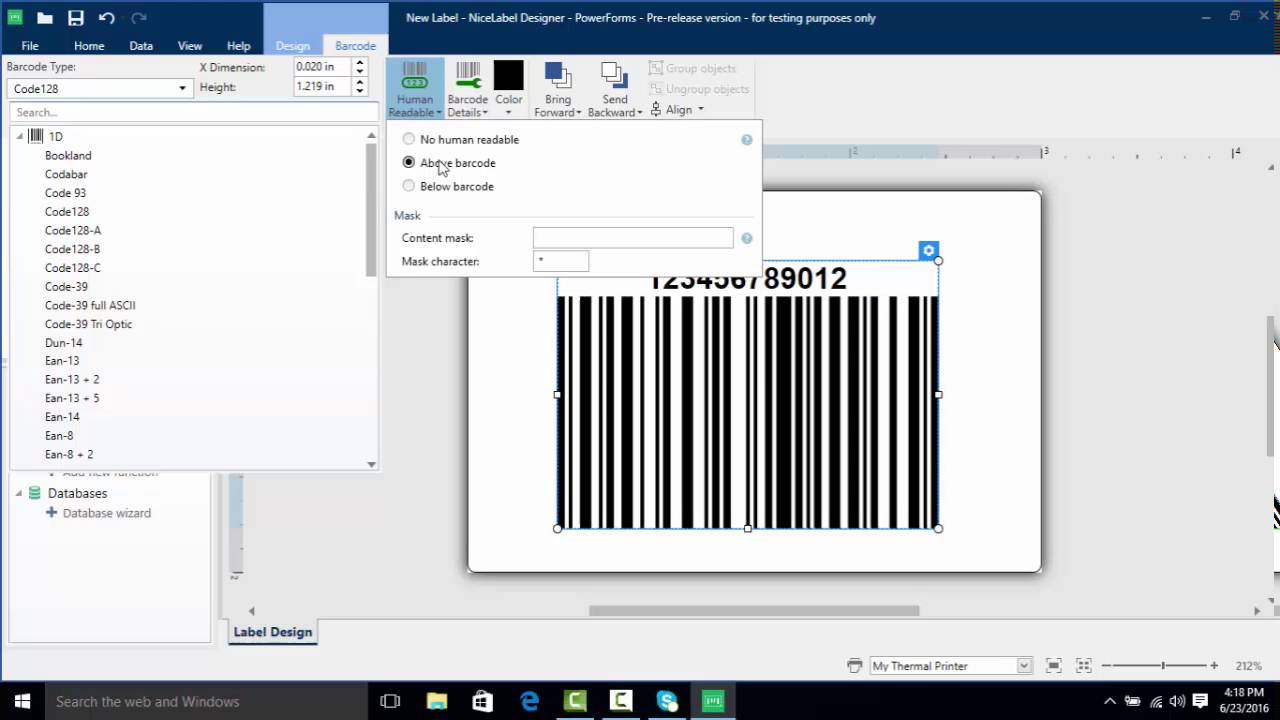Open the Color dropdown arrow
The image size is (1280, 720).
[x=508, y=111]
